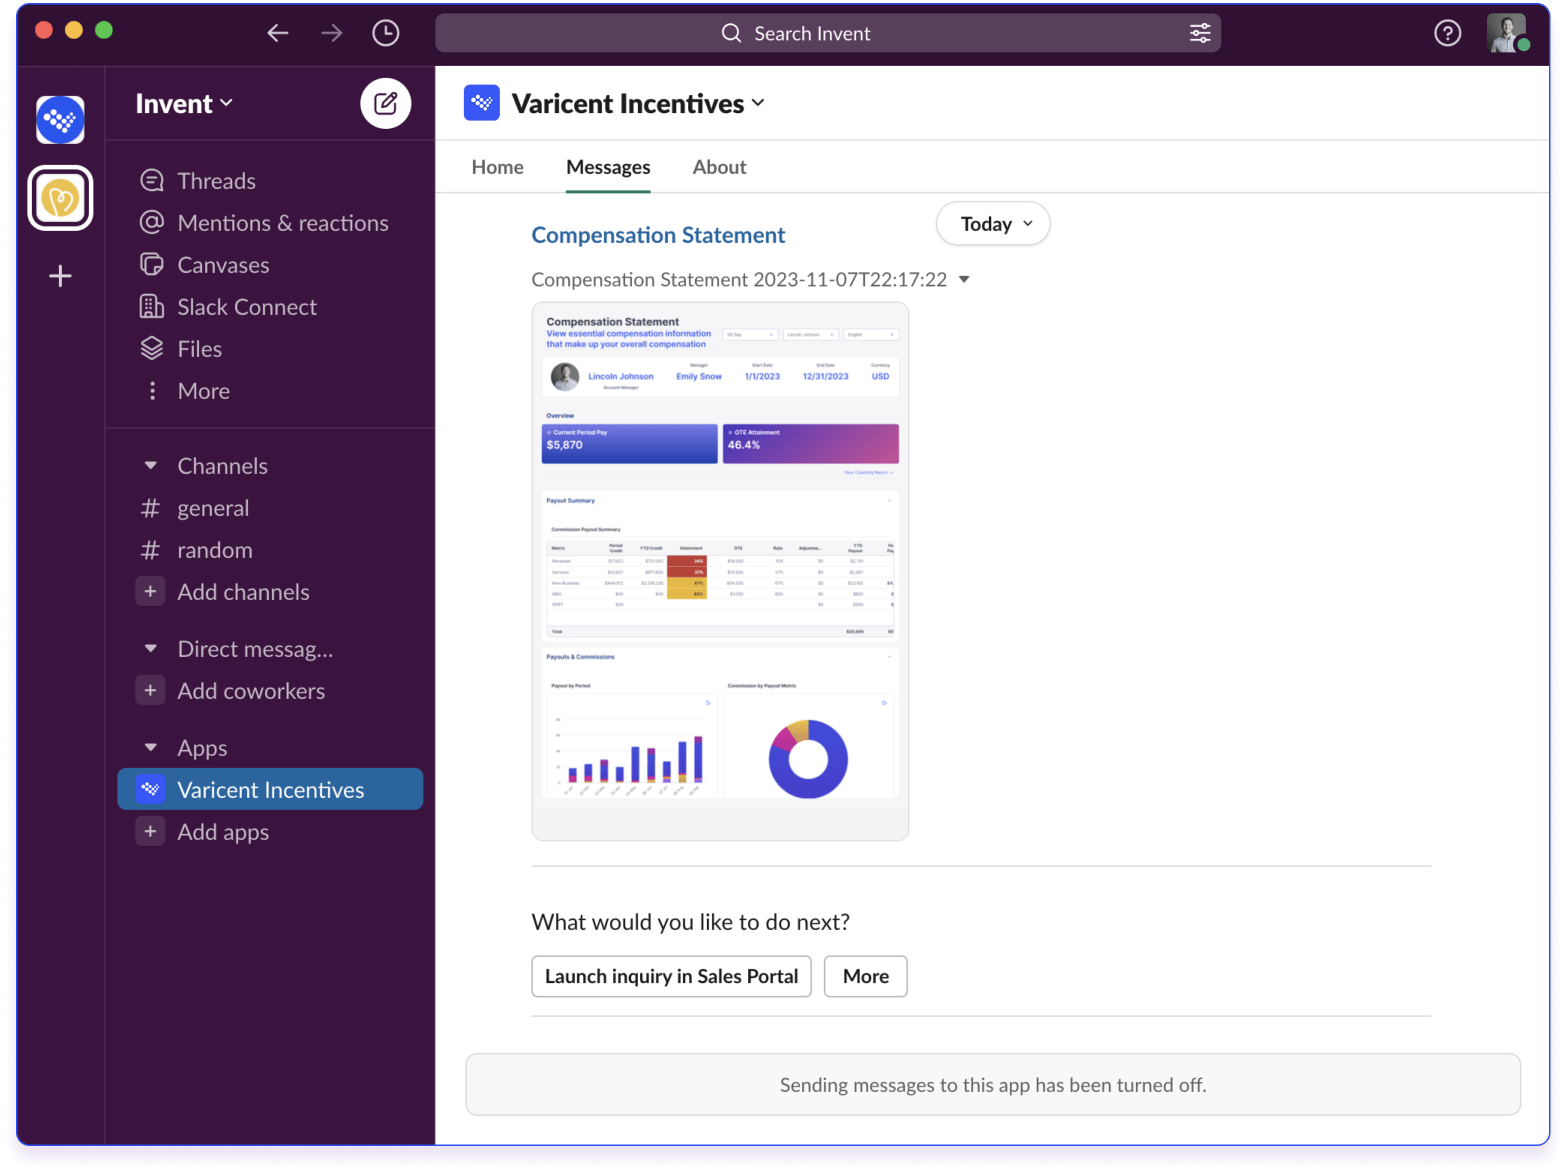Select Varicent Incentives app in sidebar
The image size is (1566, 1173).
pyautogui.click(x=270, y=790)
